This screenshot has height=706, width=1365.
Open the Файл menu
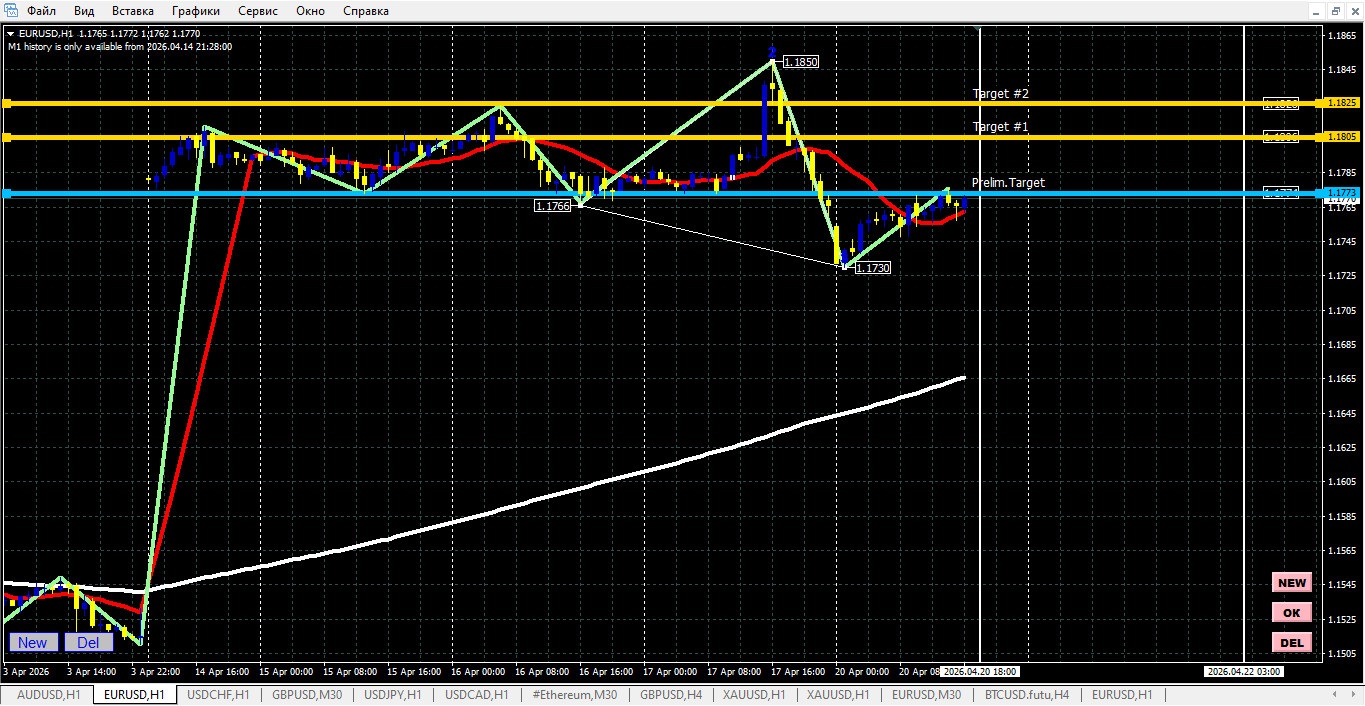tap(41, 11)
